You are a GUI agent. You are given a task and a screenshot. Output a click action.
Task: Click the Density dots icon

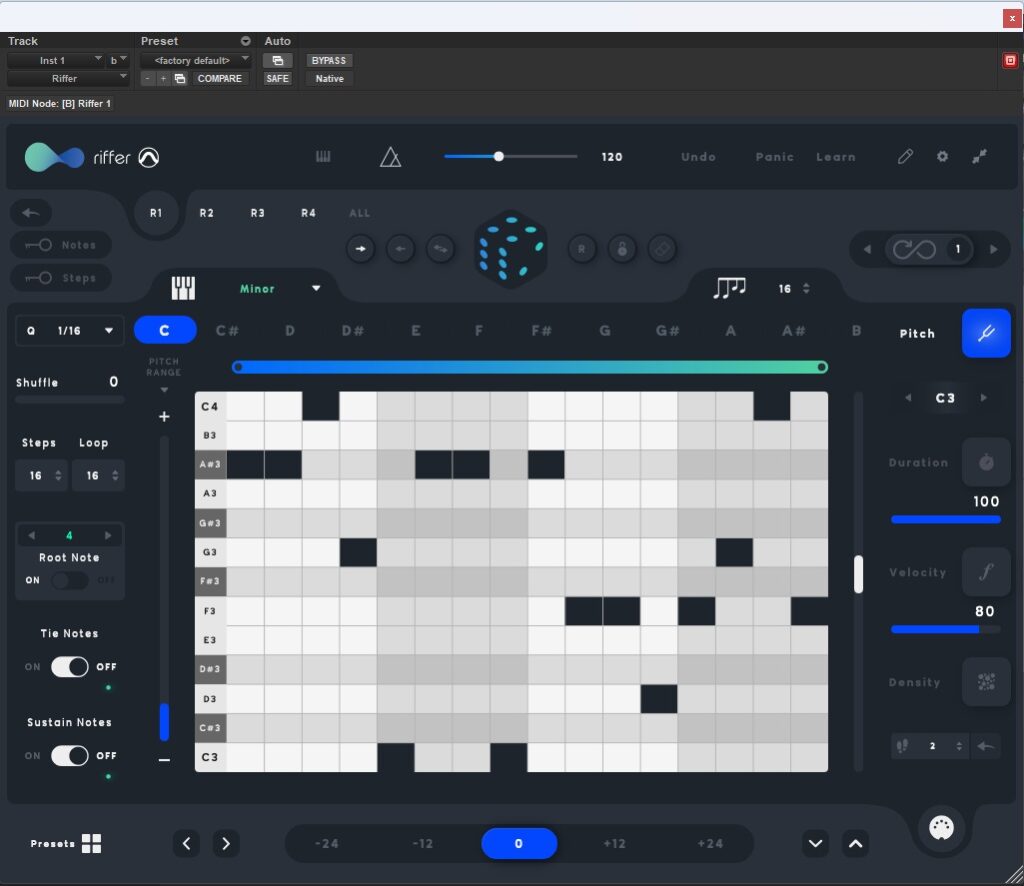click(986, 682)
